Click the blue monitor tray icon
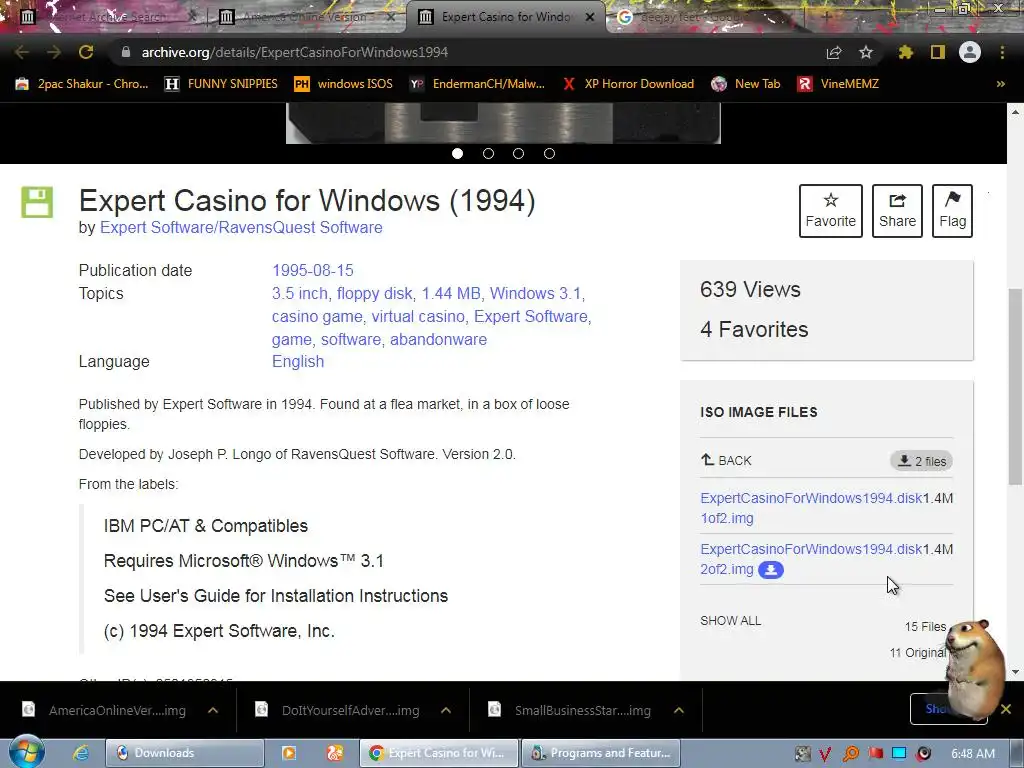Viewport: 1024px width, 768px height. pos(899,754)
